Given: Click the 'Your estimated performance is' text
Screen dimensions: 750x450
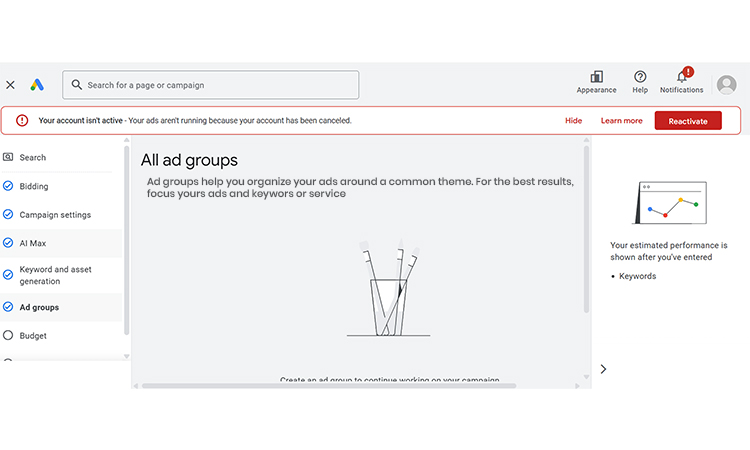Looking at the screenshot, I should tap(669, 245).
